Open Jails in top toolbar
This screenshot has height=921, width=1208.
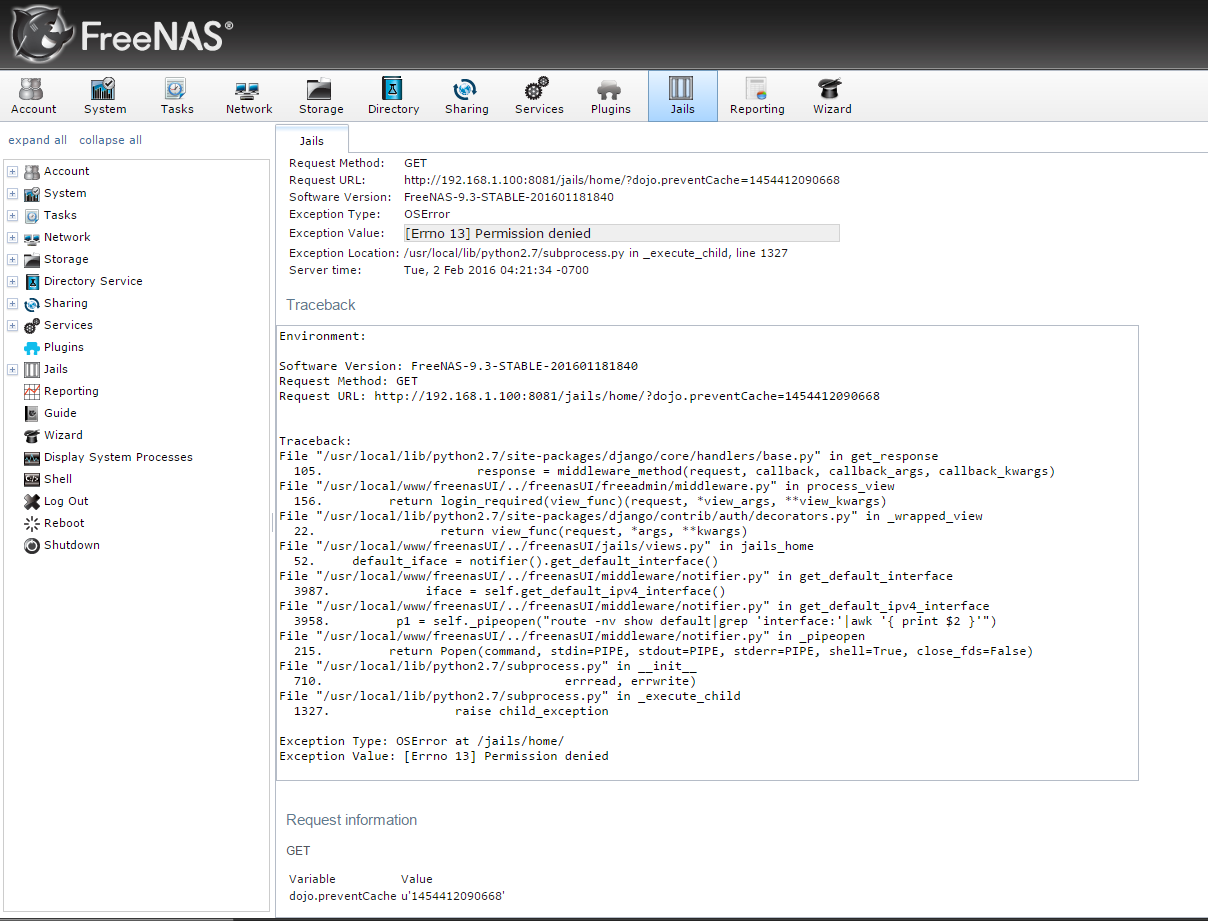pos(682,97)
